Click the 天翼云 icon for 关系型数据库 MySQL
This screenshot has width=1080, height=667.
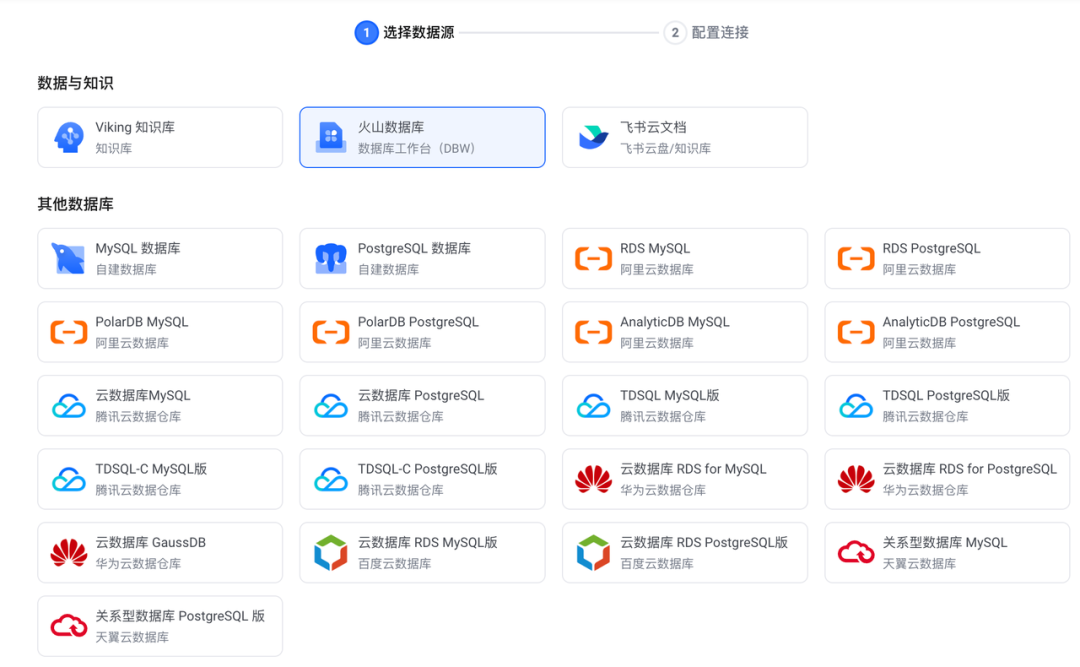click(855, 553)
